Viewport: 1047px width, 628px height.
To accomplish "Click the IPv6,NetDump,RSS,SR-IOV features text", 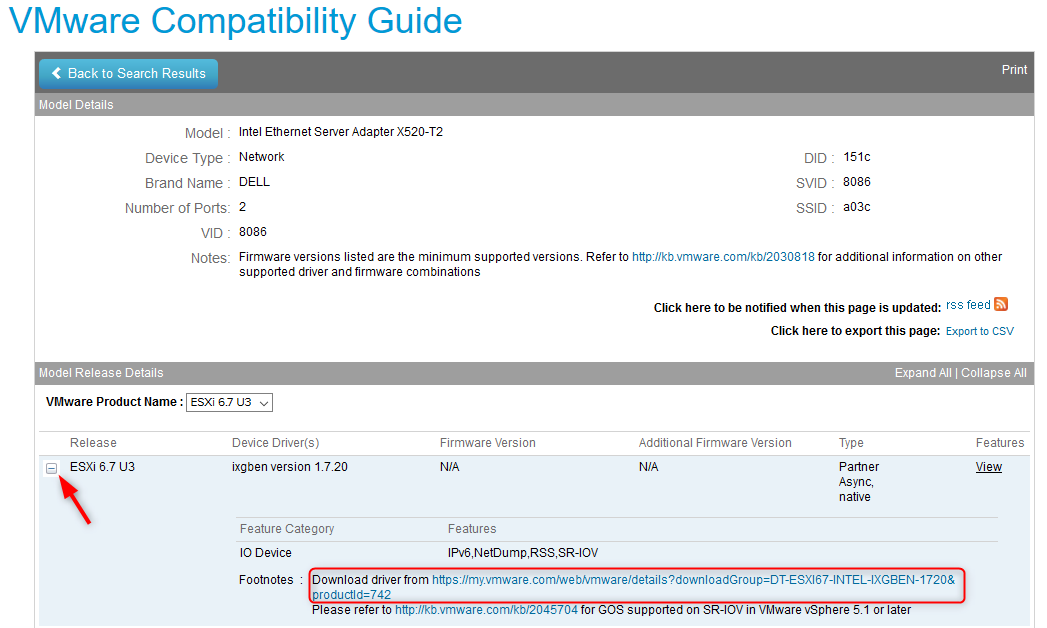I will click(523, 553).
